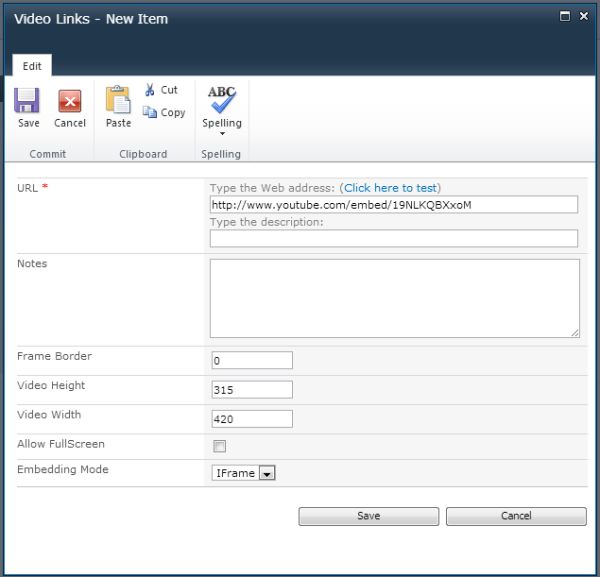The height and width of the screenshot is (577, 600).
Task: Click the Save floppy disk ribbon icon
Action: [27, 101]
